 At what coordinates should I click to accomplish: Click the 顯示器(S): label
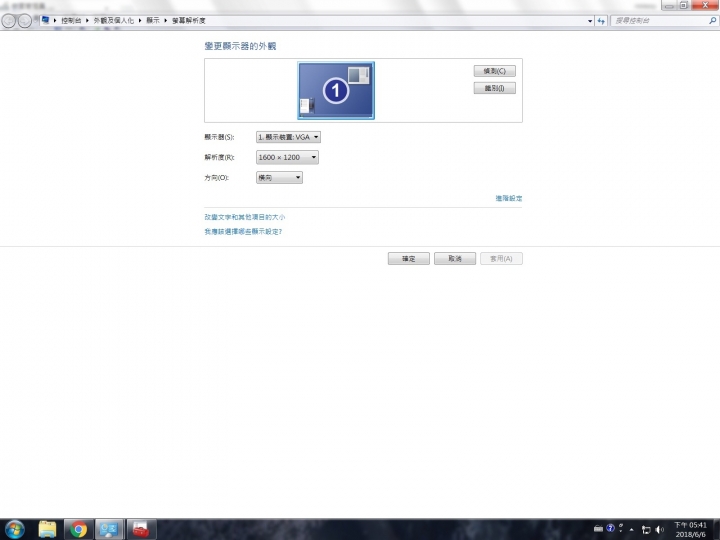[x=219, y=137]
